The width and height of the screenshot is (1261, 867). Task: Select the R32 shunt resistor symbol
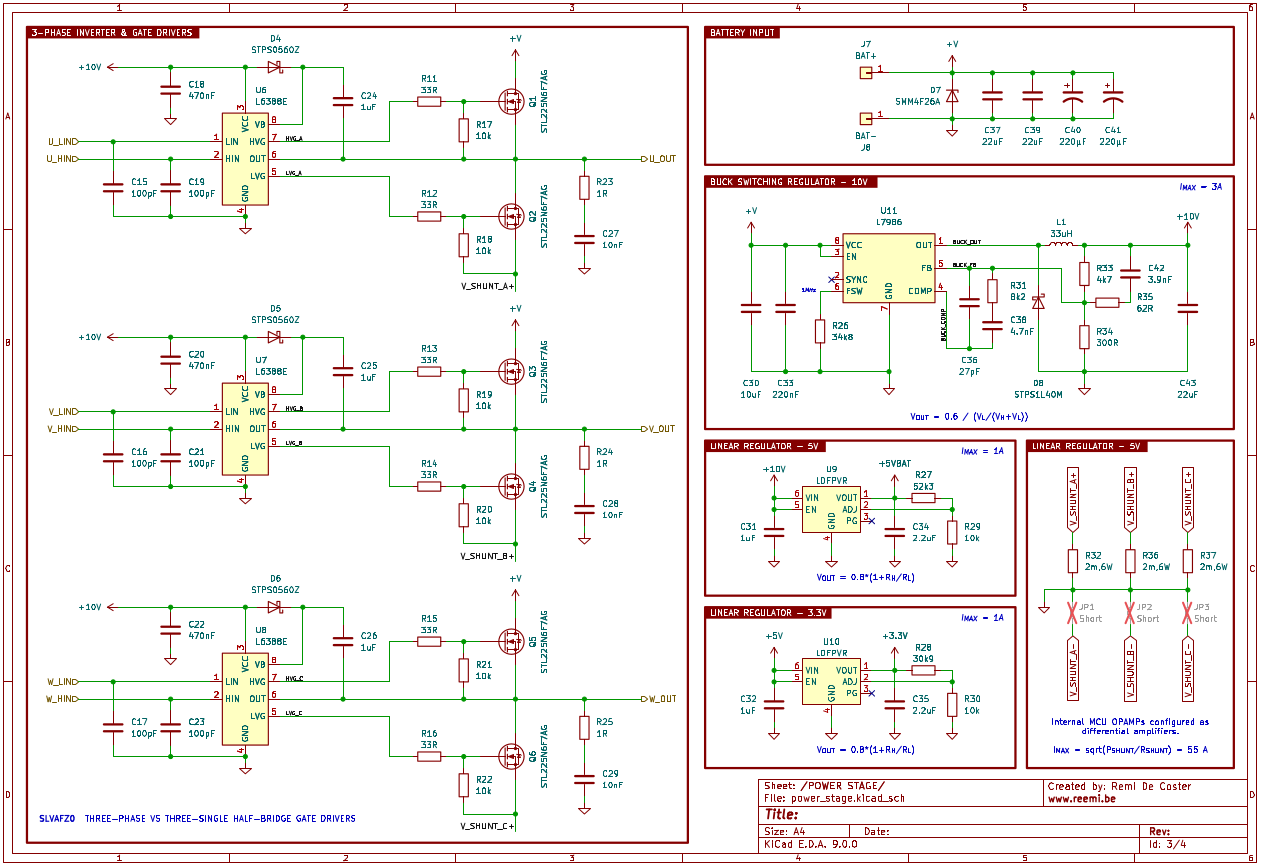pyautogui.click(x=1072, y=561)
